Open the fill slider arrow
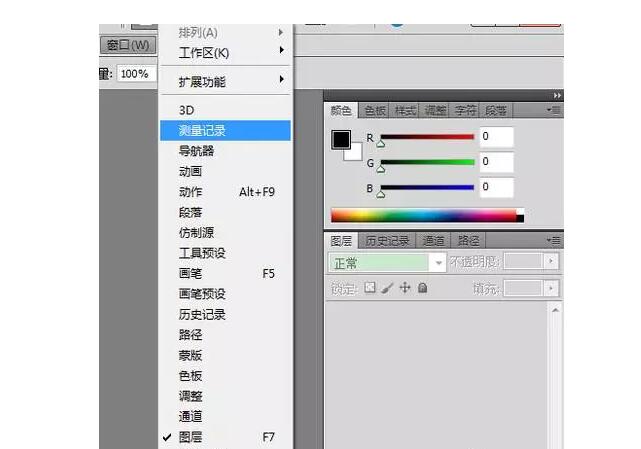 (x=551, y=288)
